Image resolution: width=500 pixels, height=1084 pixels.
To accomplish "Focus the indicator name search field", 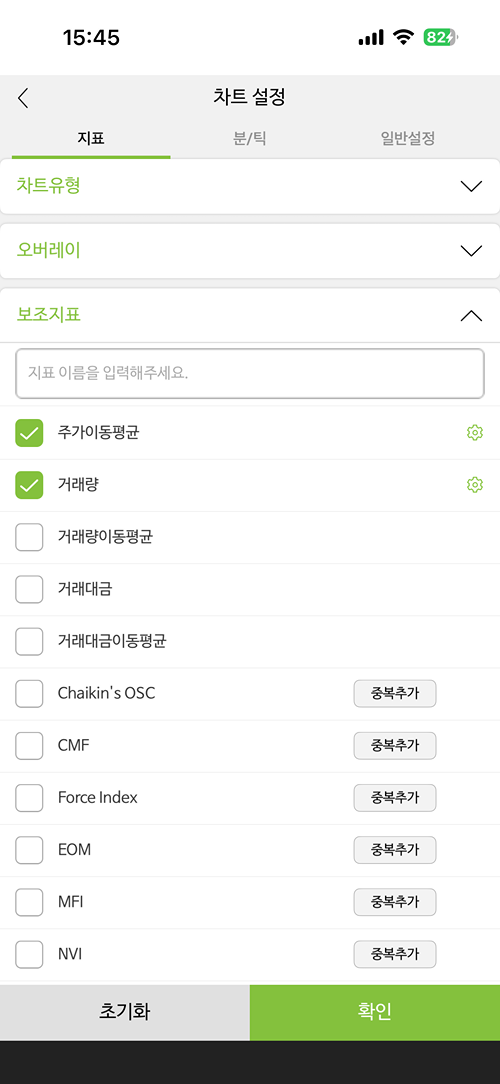I will pyautogui.click(x=250, y=373).
